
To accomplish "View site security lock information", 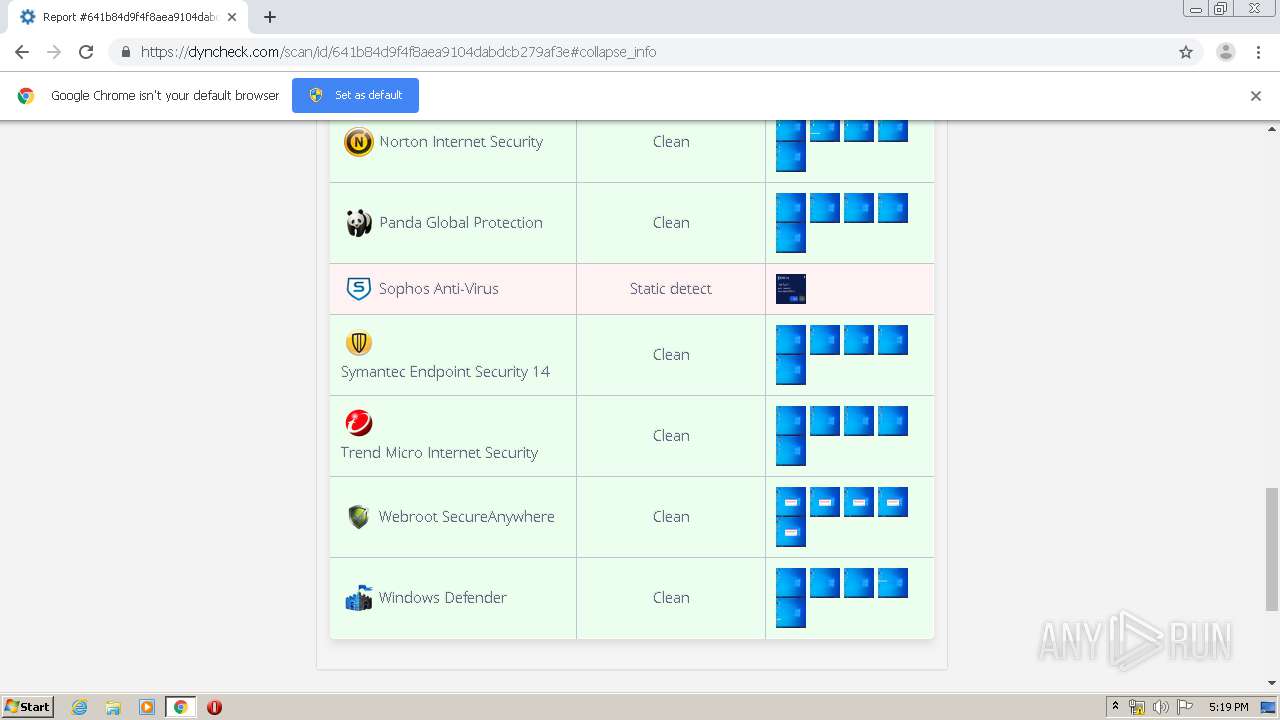I will (125, 52).
